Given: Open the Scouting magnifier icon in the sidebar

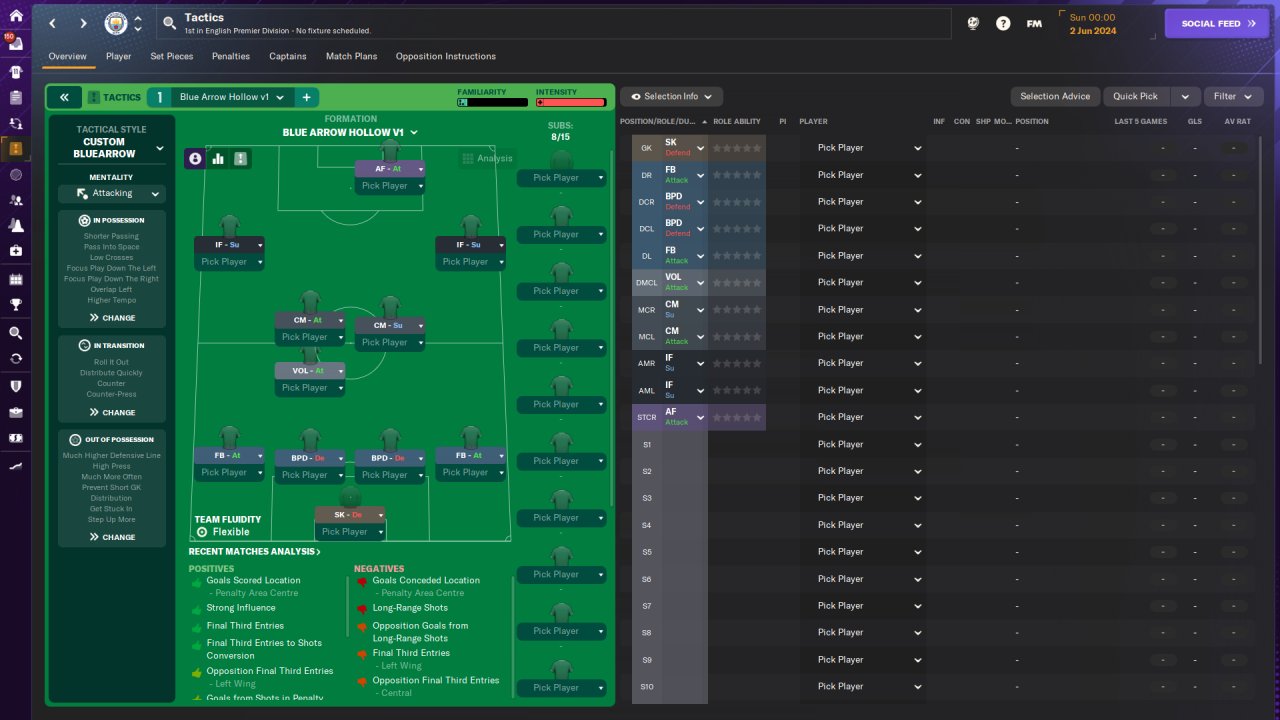Looking at the screenshot, I should pos(15,333).
